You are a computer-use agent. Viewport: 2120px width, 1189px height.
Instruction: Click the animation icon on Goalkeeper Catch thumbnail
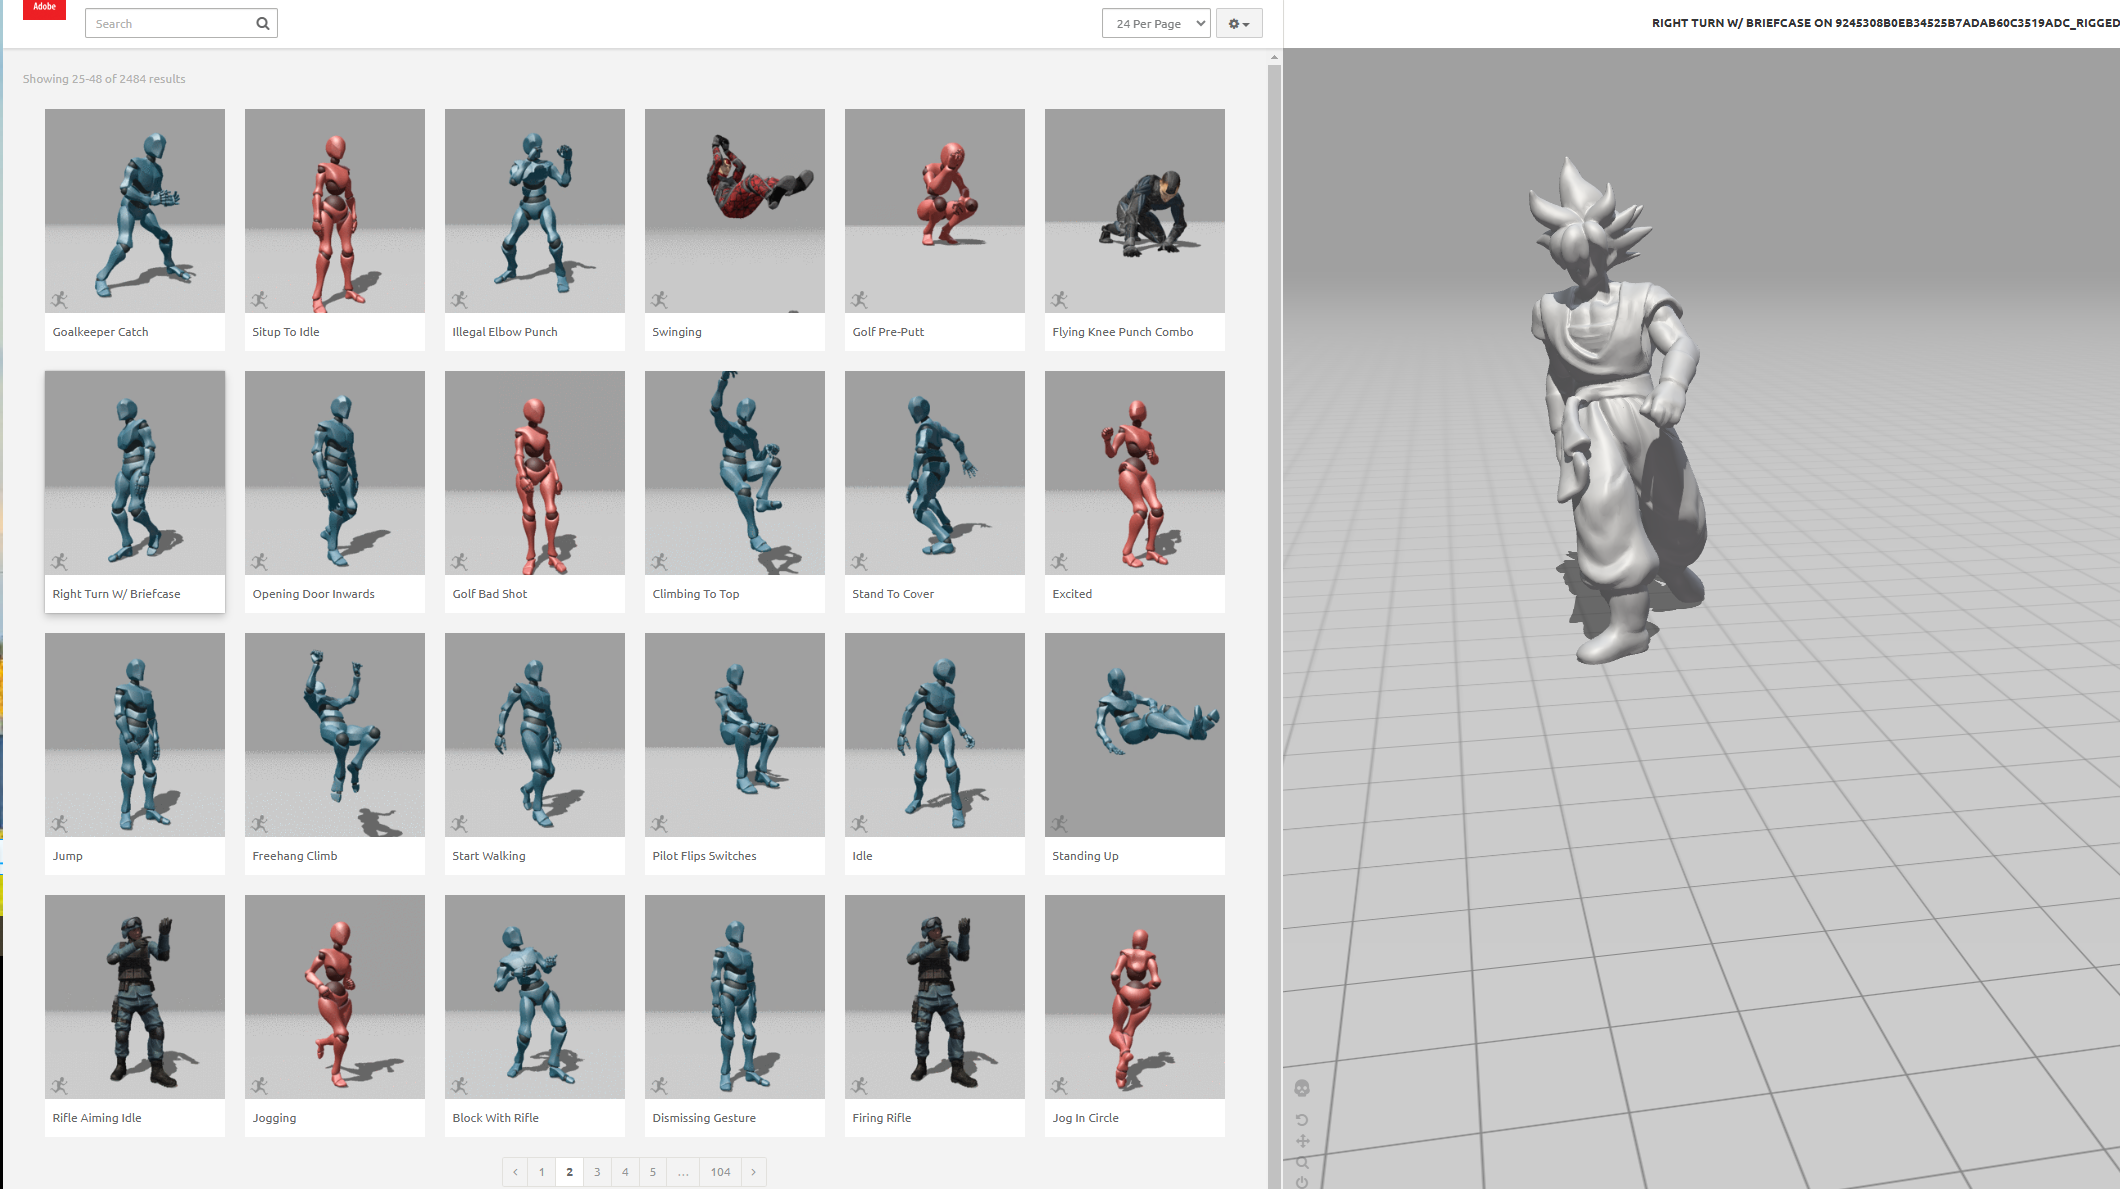[60, 299]
